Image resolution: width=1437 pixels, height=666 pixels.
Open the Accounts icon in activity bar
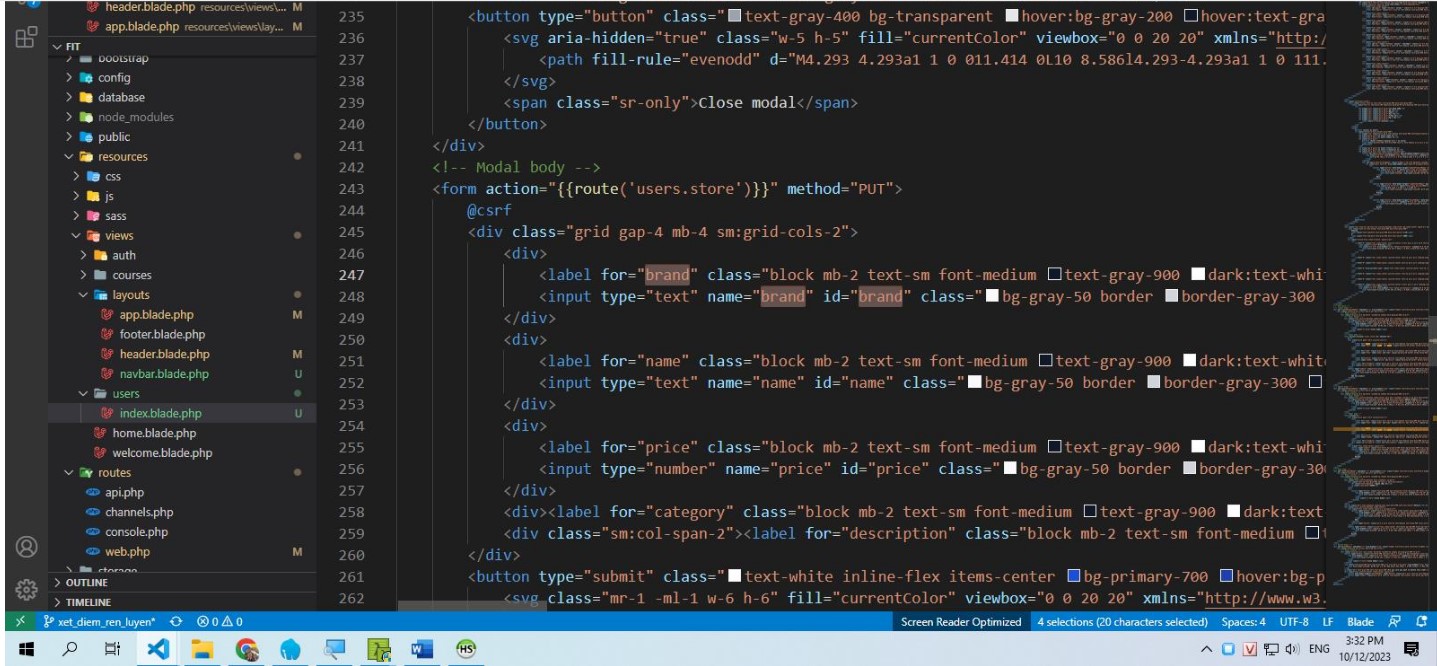tap(26, 547)
